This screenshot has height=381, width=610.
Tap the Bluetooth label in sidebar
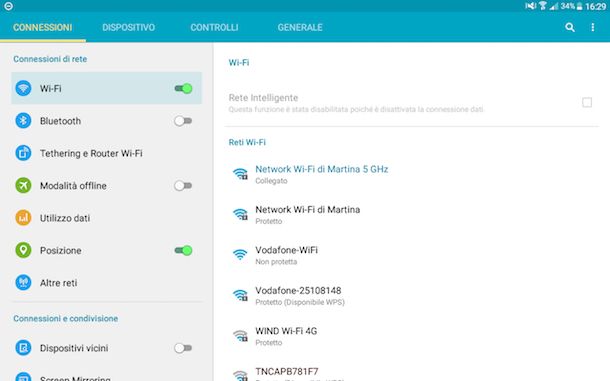pyautogui.click(x=60, y=121)
